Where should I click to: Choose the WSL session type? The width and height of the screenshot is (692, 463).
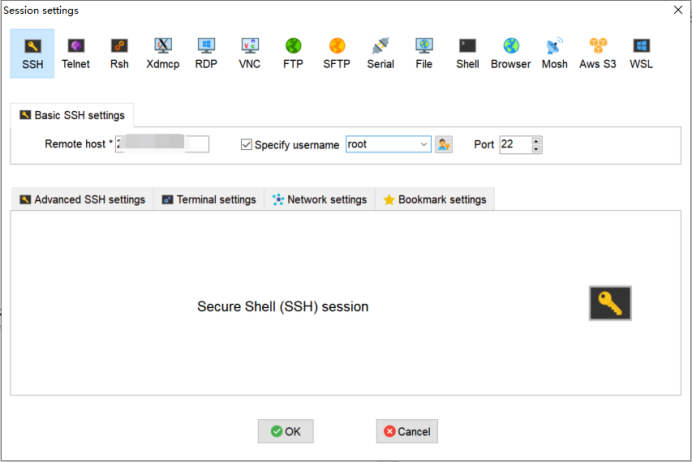(641, 53)
